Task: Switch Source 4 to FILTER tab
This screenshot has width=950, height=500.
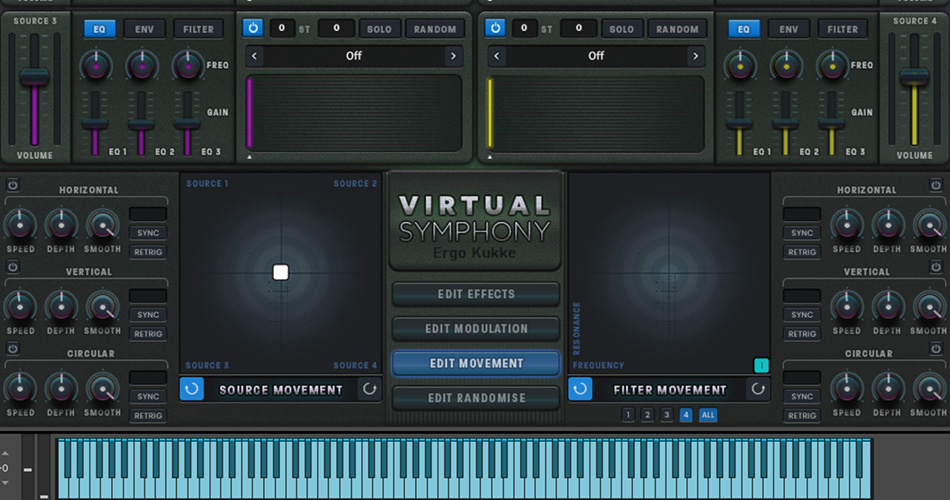Action: (x=842, y=29)
